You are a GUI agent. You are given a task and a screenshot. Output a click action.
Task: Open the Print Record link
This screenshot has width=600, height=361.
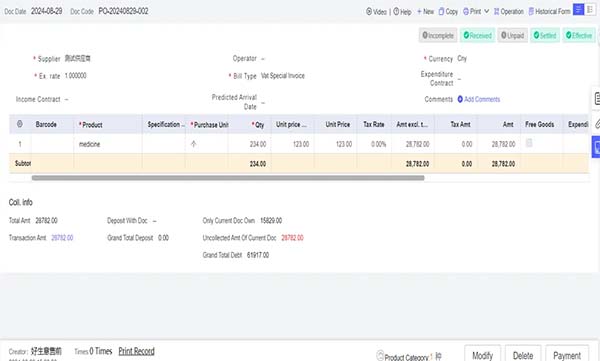point(136,351)
